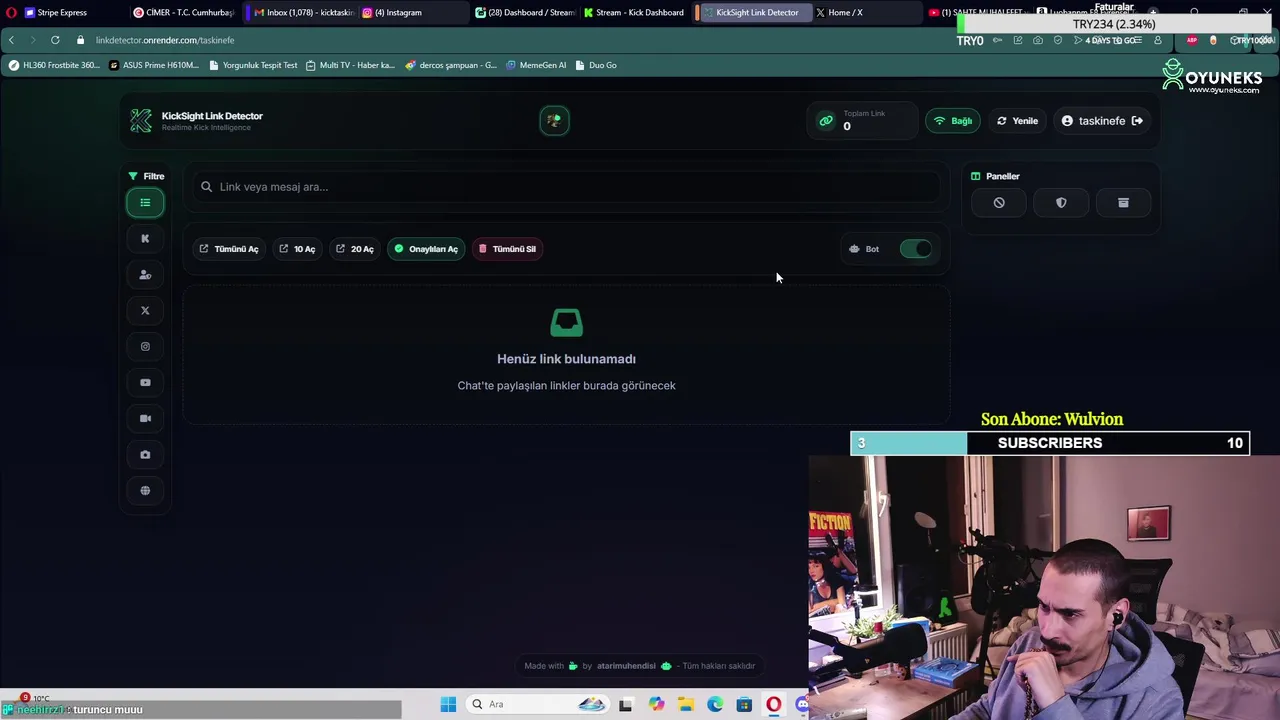Open the ASUS Prime H610M bookmark
Image resolution: width=1280 pixels, height=720 pixels.
[x=154, y=65]
